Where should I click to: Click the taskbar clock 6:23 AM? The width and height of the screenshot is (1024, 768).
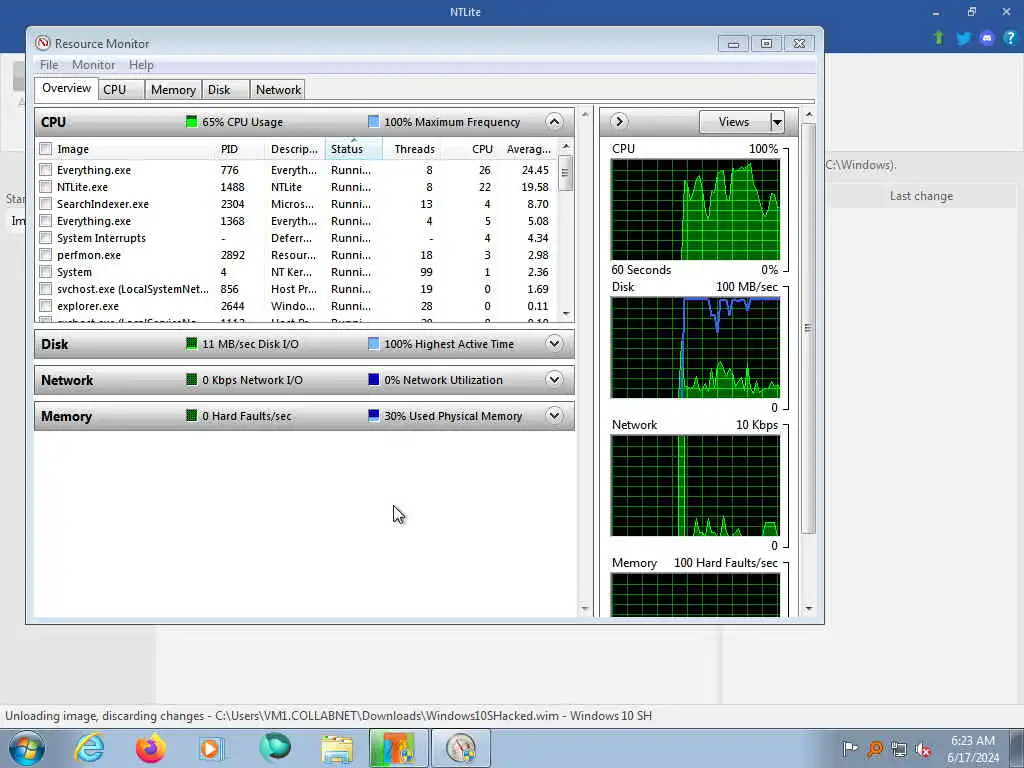pyautogui.click(x=973, y=741)
